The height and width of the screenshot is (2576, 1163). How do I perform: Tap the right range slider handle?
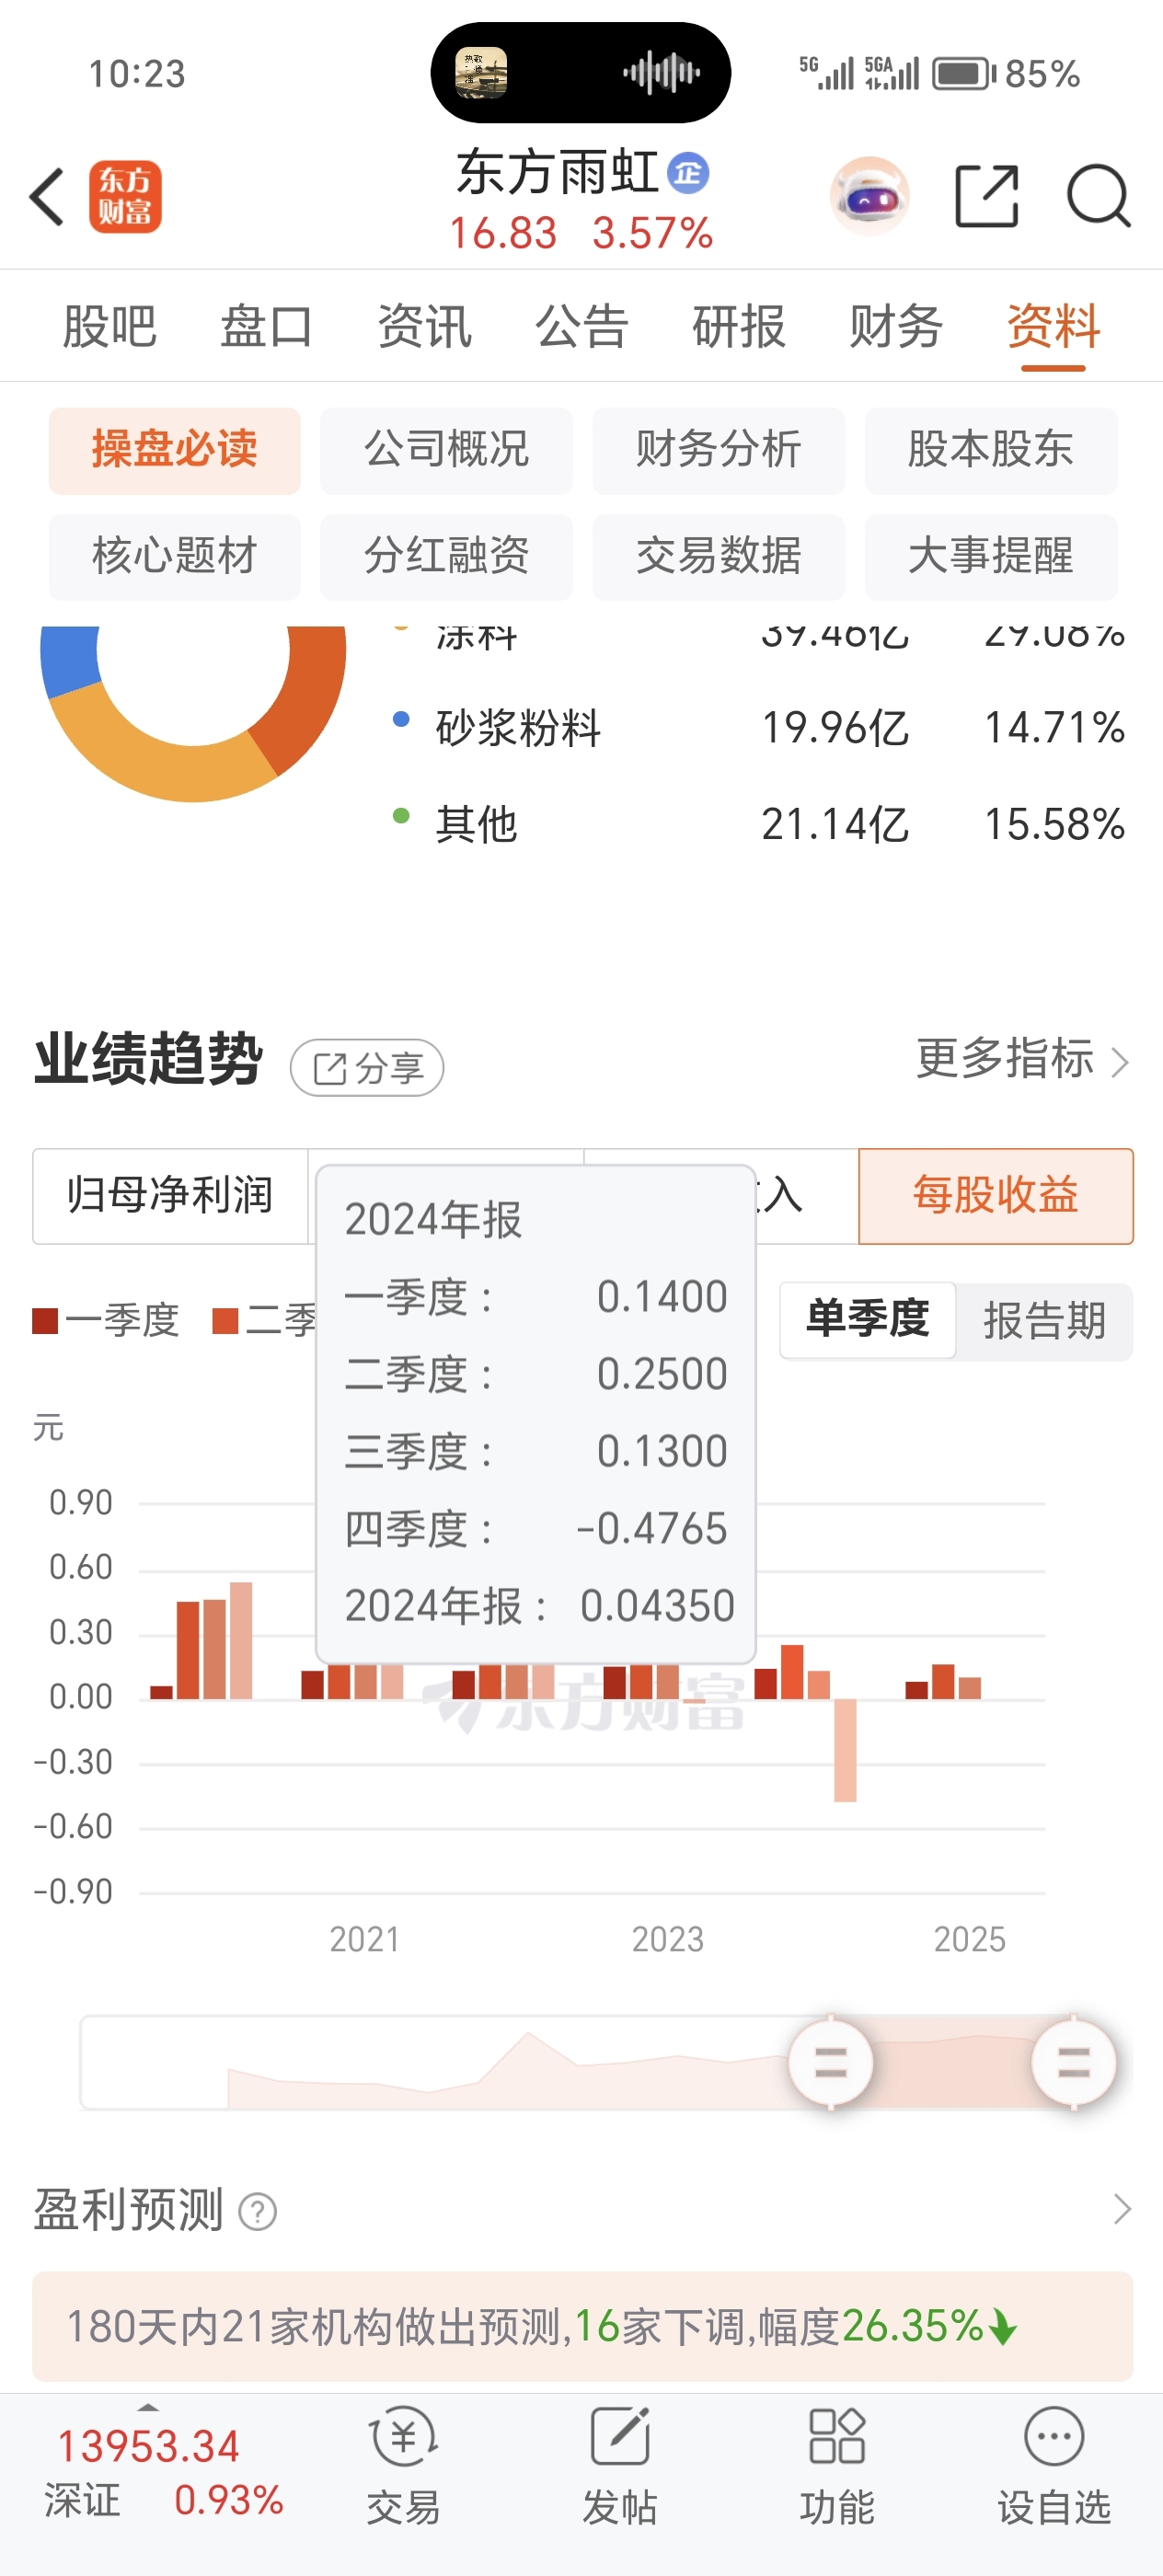[x=1074, y=2062]
